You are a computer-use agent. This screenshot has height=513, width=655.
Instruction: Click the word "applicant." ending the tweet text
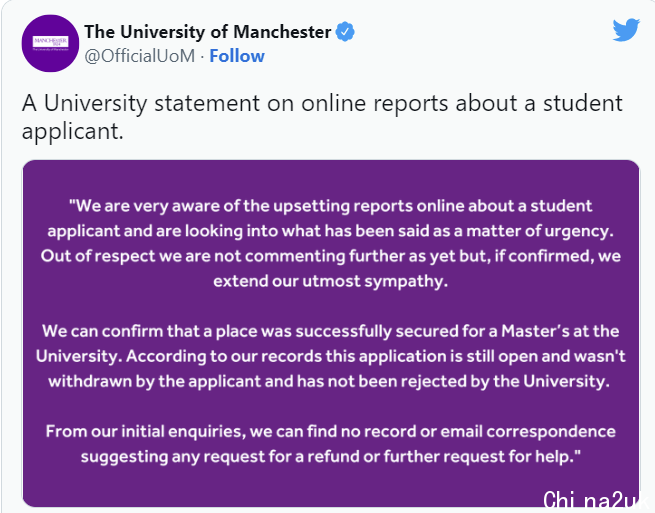coord(72,130)
